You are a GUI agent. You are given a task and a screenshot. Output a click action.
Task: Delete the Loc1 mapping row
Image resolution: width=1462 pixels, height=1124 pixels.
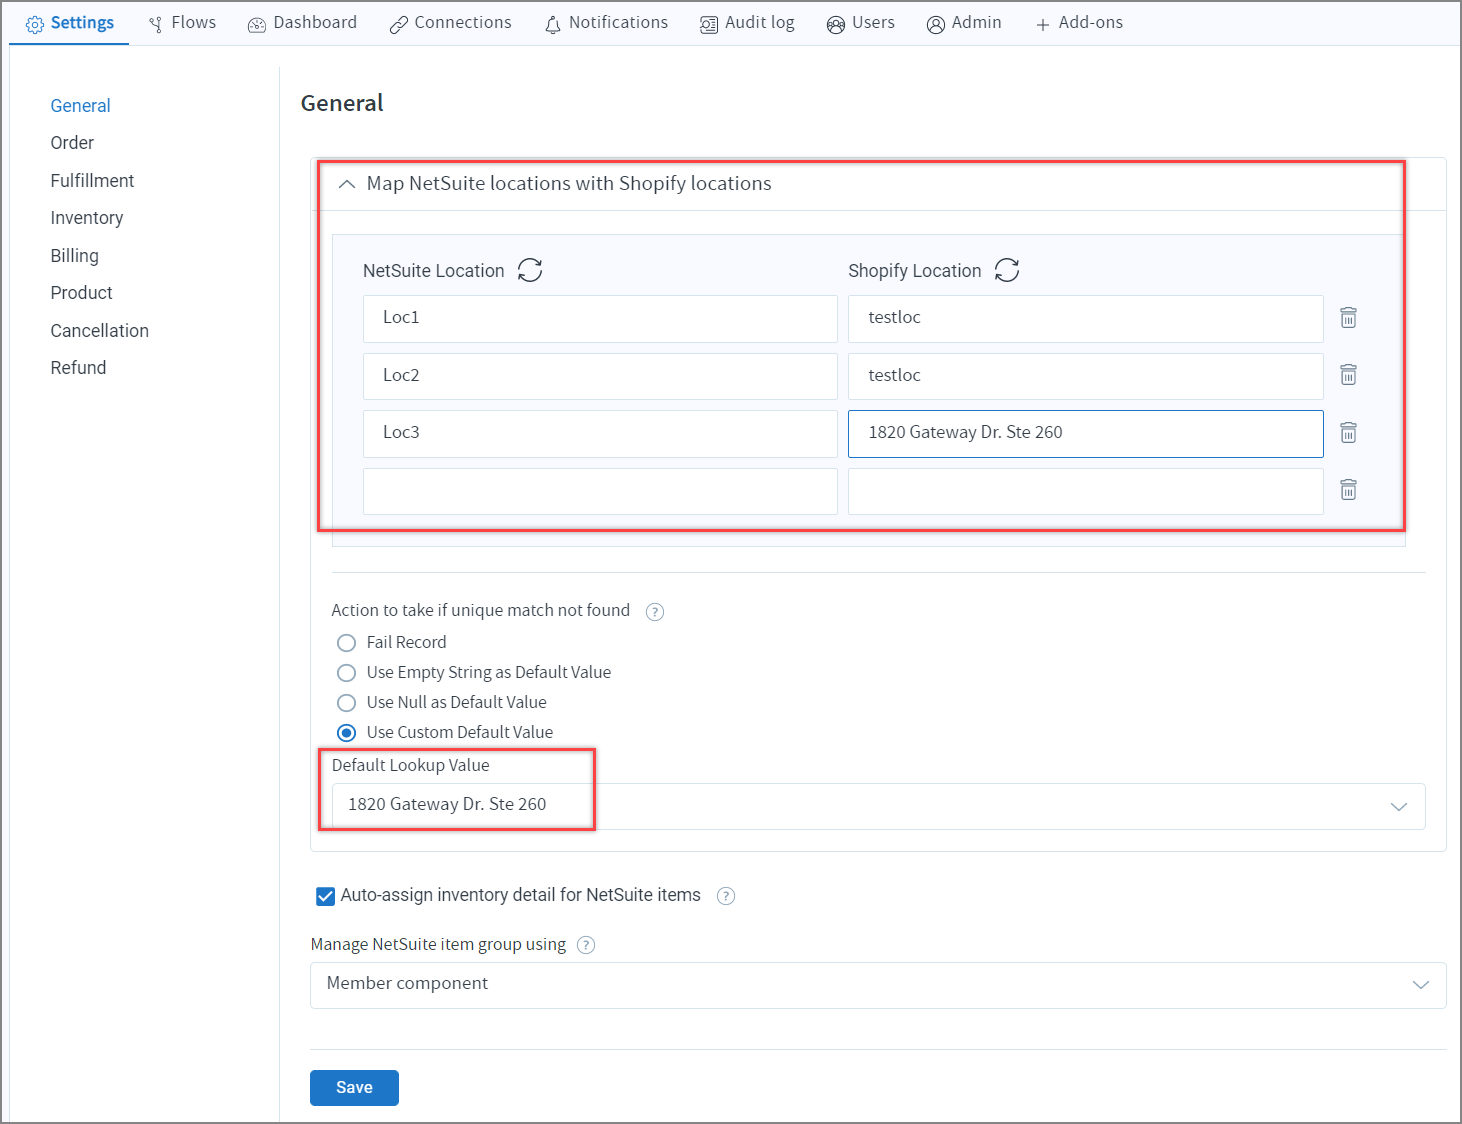click(x=1349, y=317)
